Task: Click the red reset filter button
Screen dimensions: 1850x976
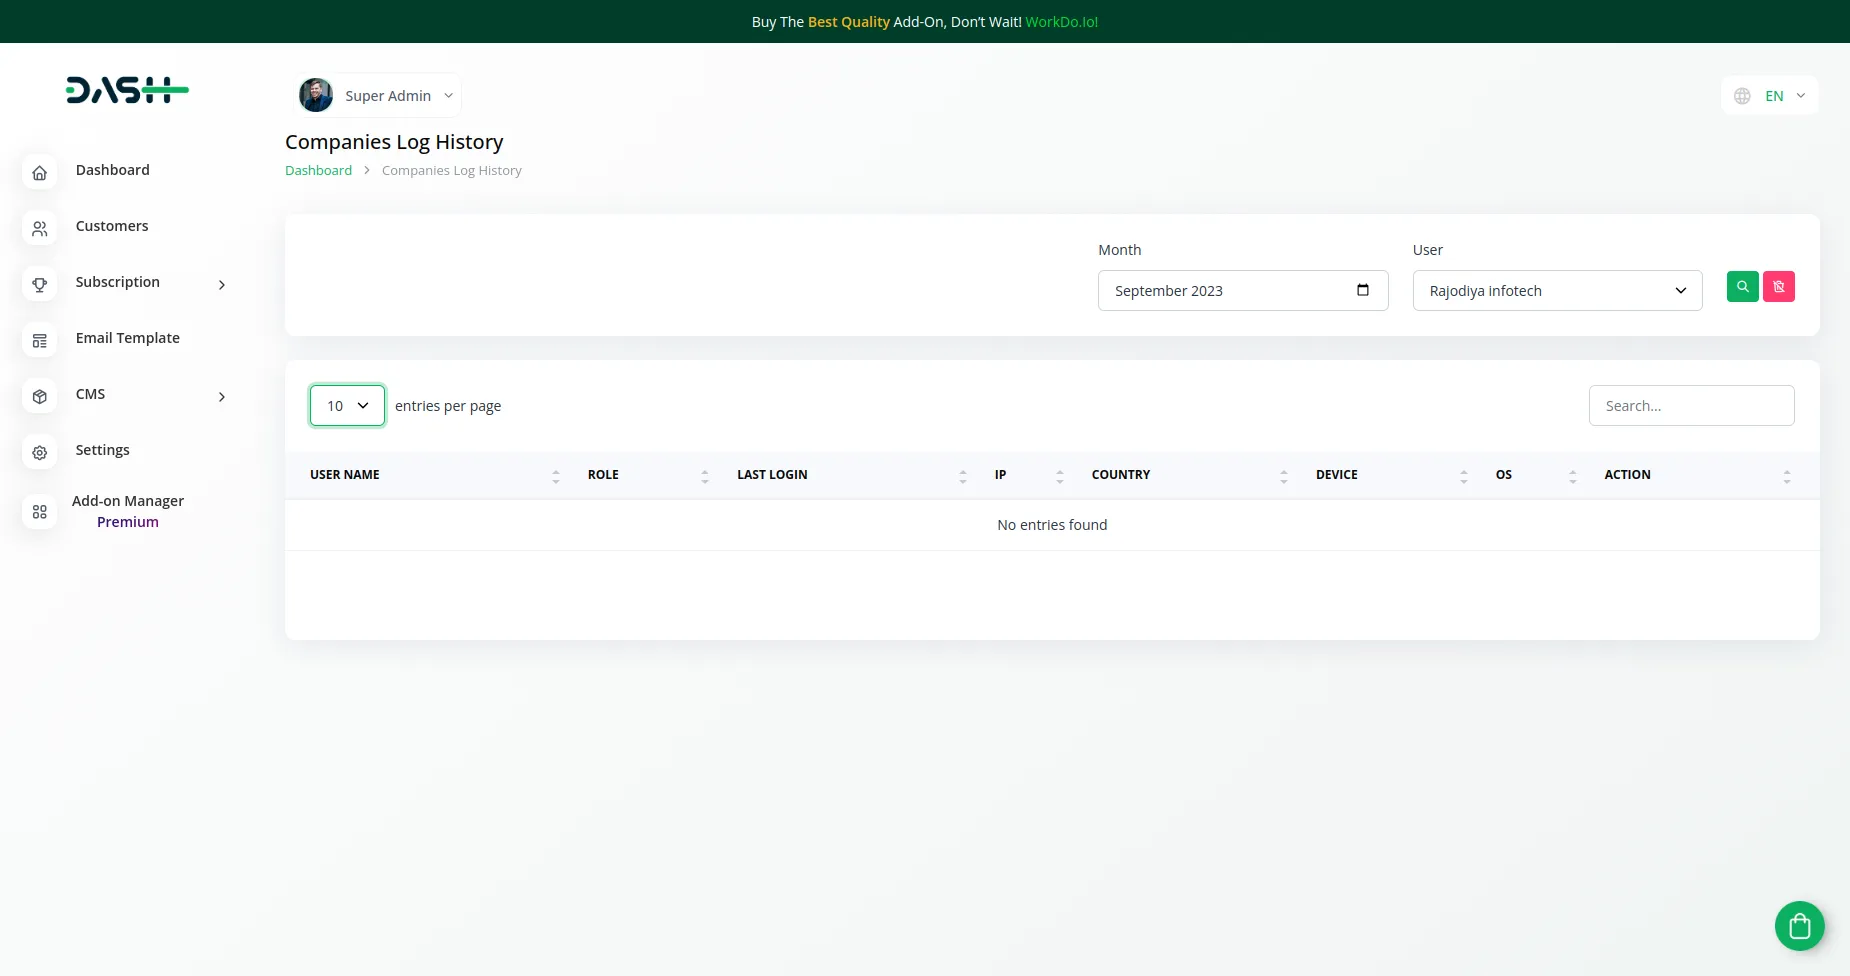Action: coord(1778,287)
